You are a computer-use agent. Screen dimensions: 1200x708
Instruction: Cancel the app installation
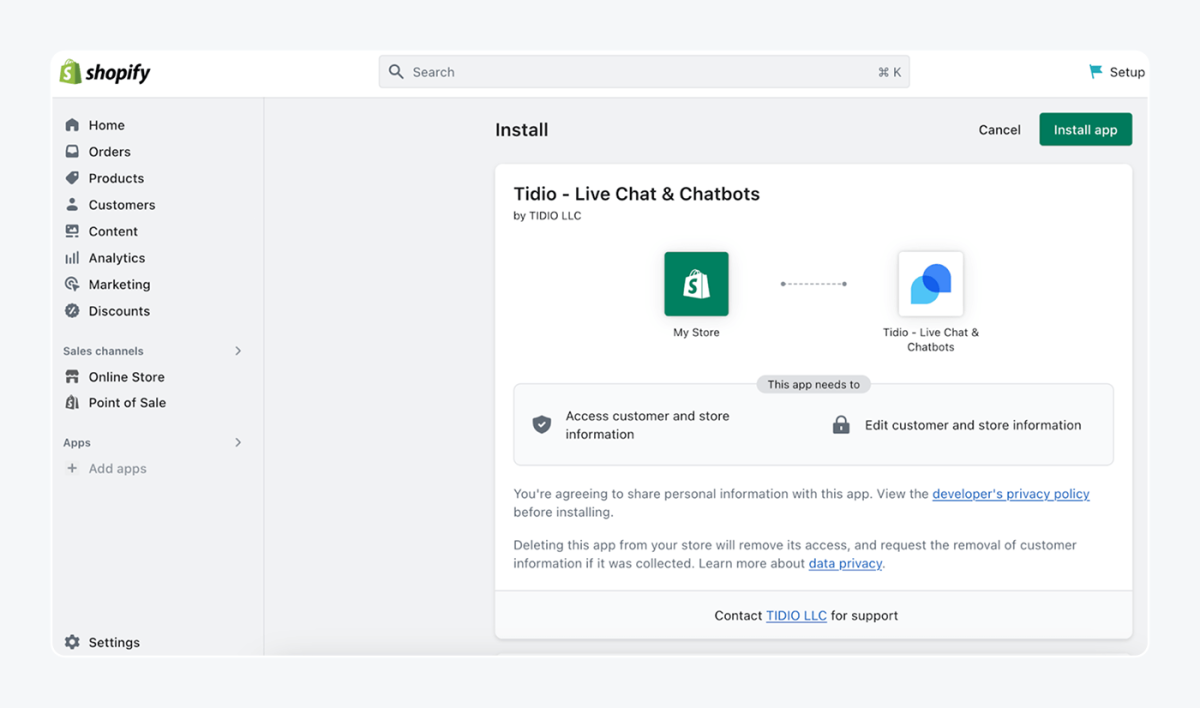tap(1000, 130)
